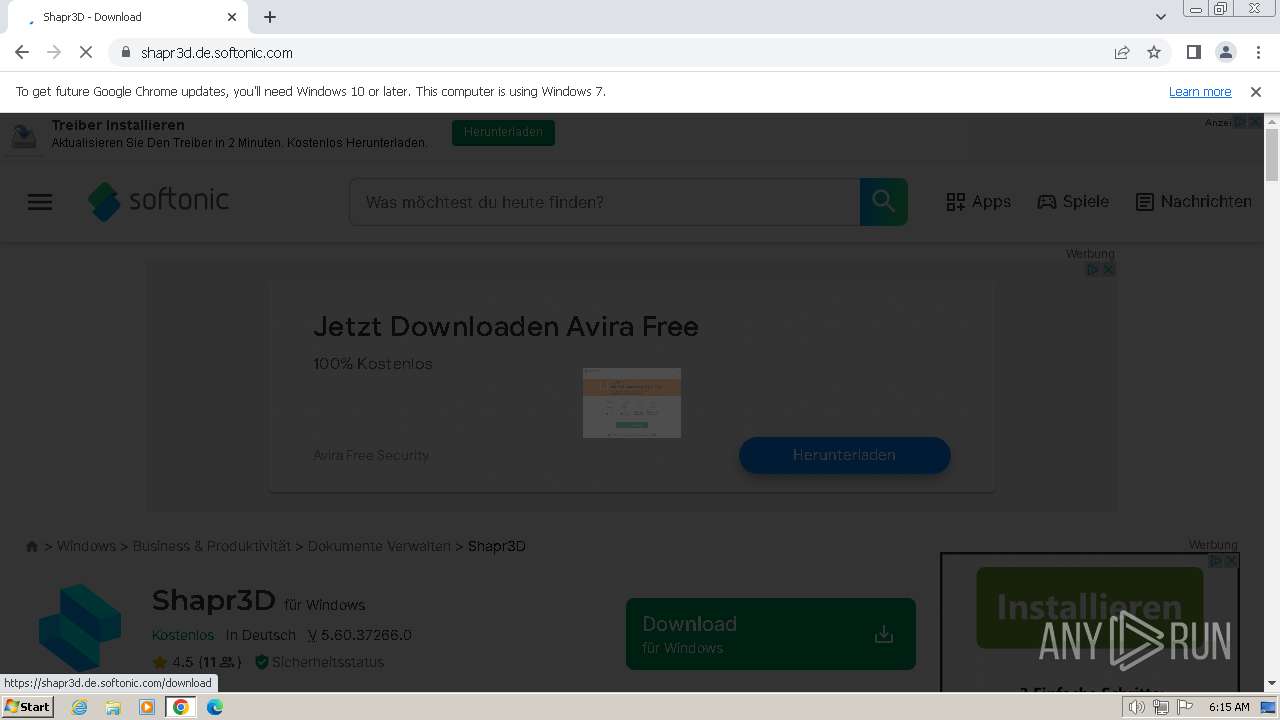Stop loading the page
The width and height of the screenshot is (1280, 720).
(86, 52)
